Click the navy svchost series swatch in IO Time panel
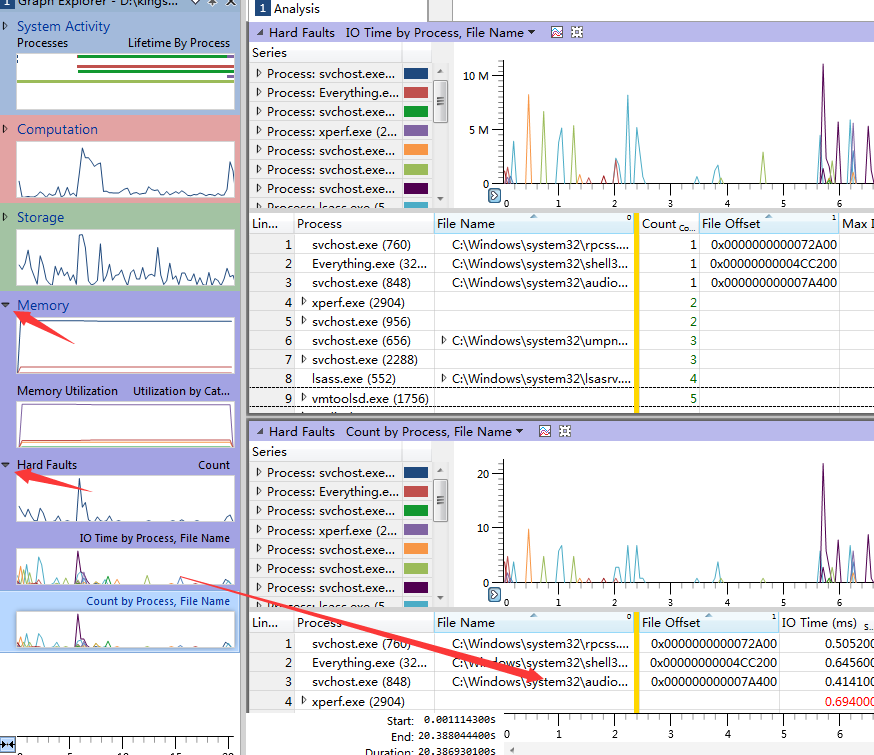 416,74
